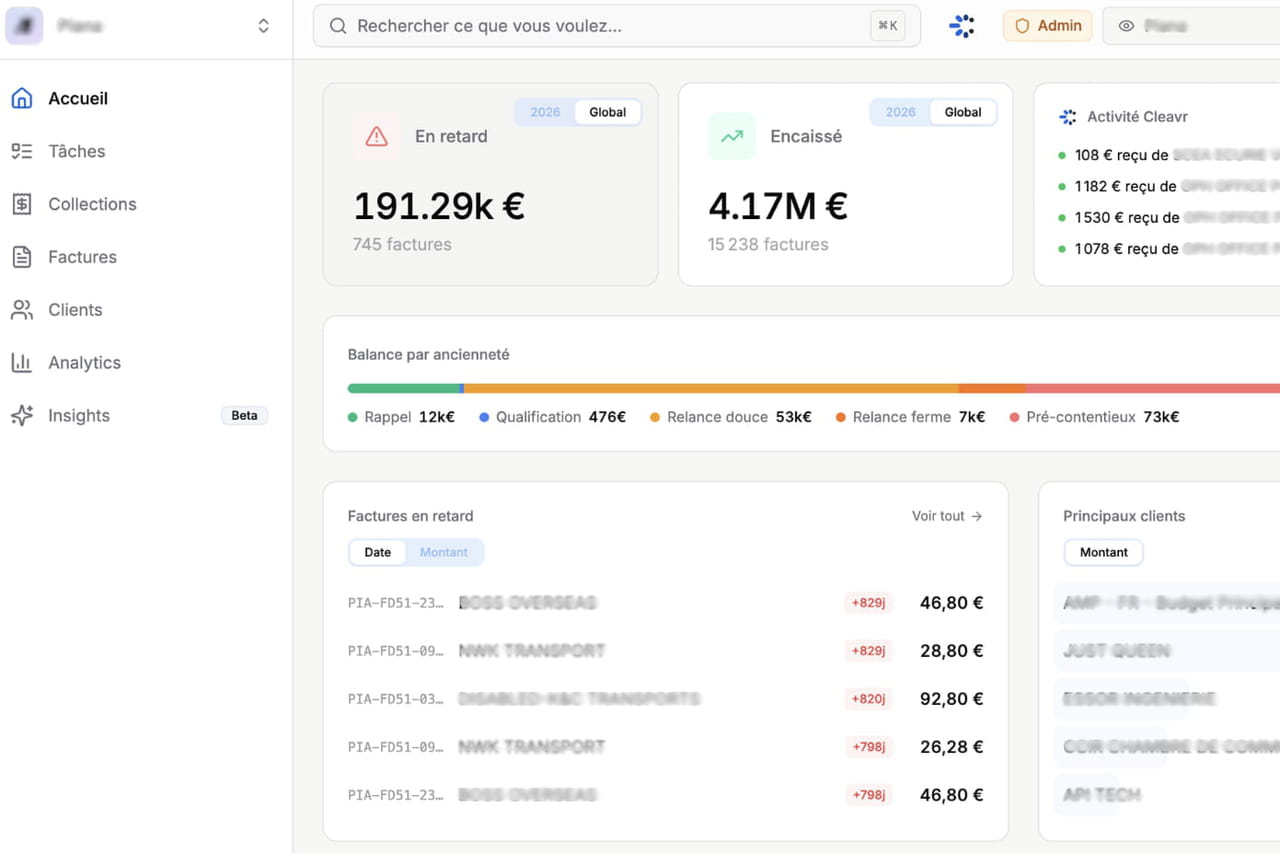Click the Activité Cleavr logo icon

(x=1068, y=117)
